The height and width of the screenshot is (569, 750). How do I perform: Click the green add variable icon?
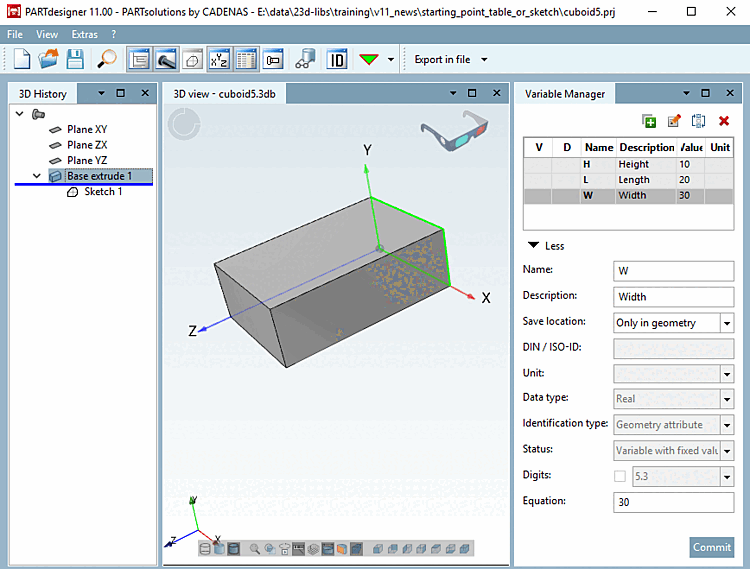pos(649,121)
